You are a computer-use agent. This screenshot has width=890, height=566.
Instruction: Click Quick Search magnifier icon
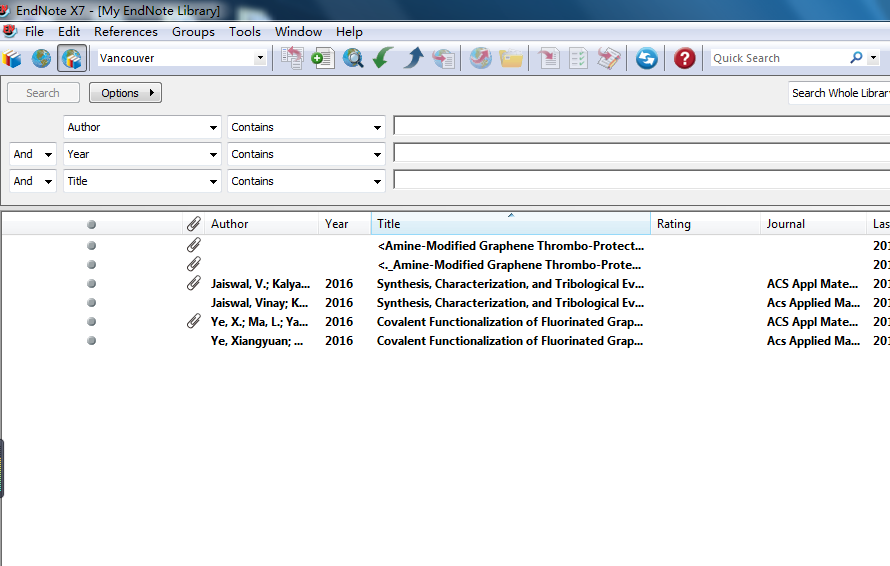pos(857,57)
